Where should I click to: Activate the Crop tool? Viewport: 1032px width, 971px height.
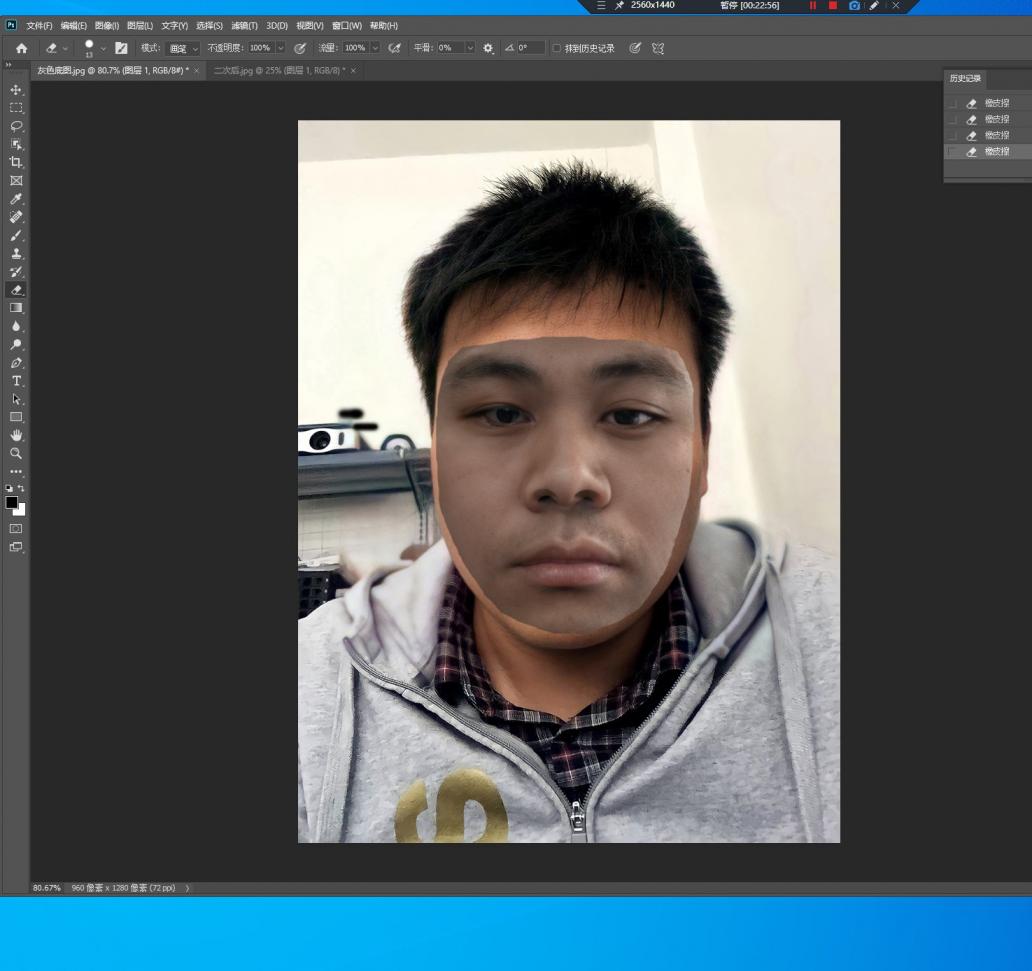[15, 162]
